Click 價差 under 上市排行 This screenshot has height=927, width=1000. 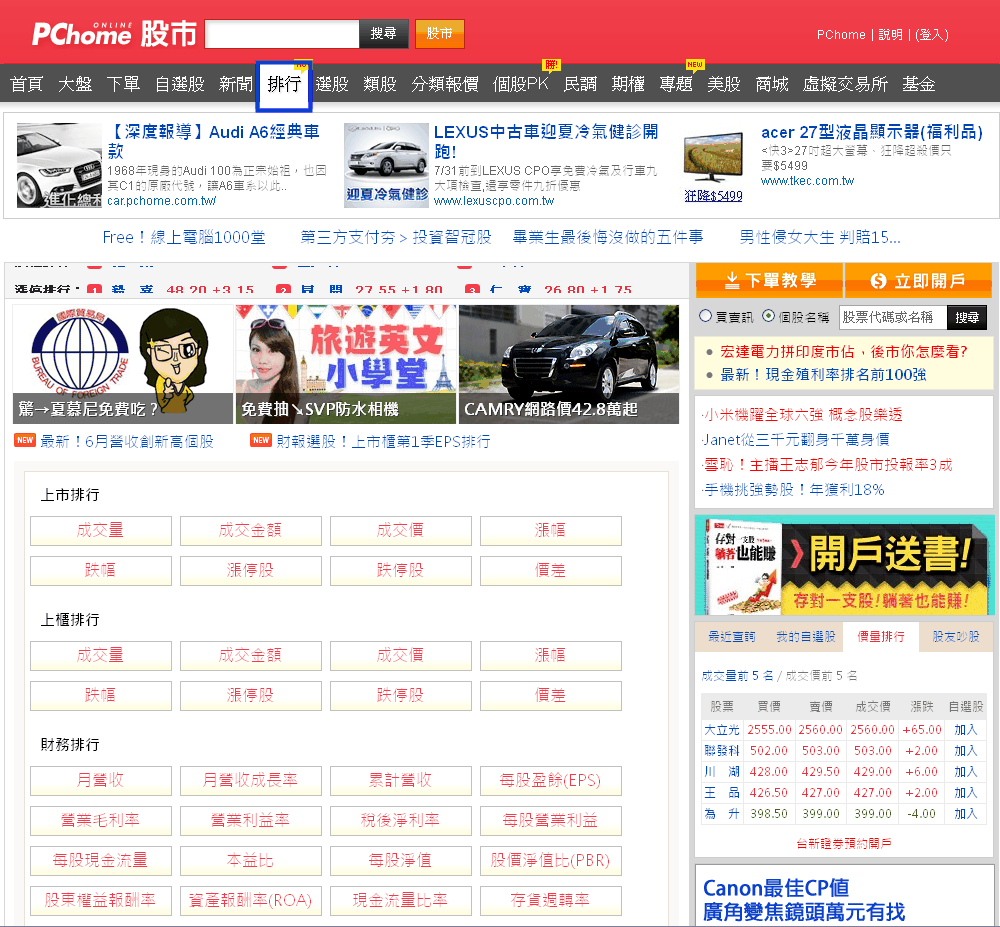coord(550,571)
